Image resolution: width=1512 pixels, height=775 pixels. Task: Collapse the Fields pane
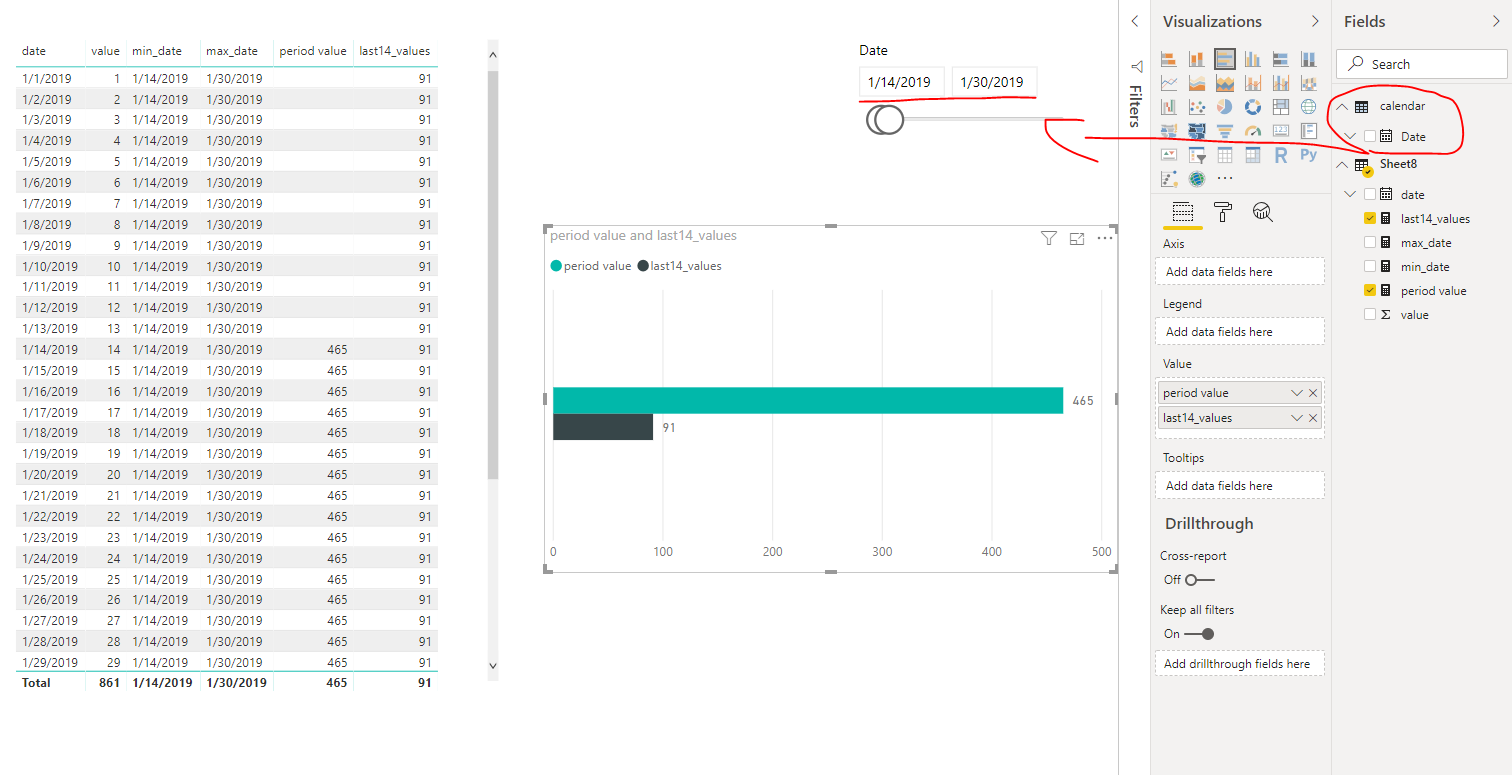1496,21
